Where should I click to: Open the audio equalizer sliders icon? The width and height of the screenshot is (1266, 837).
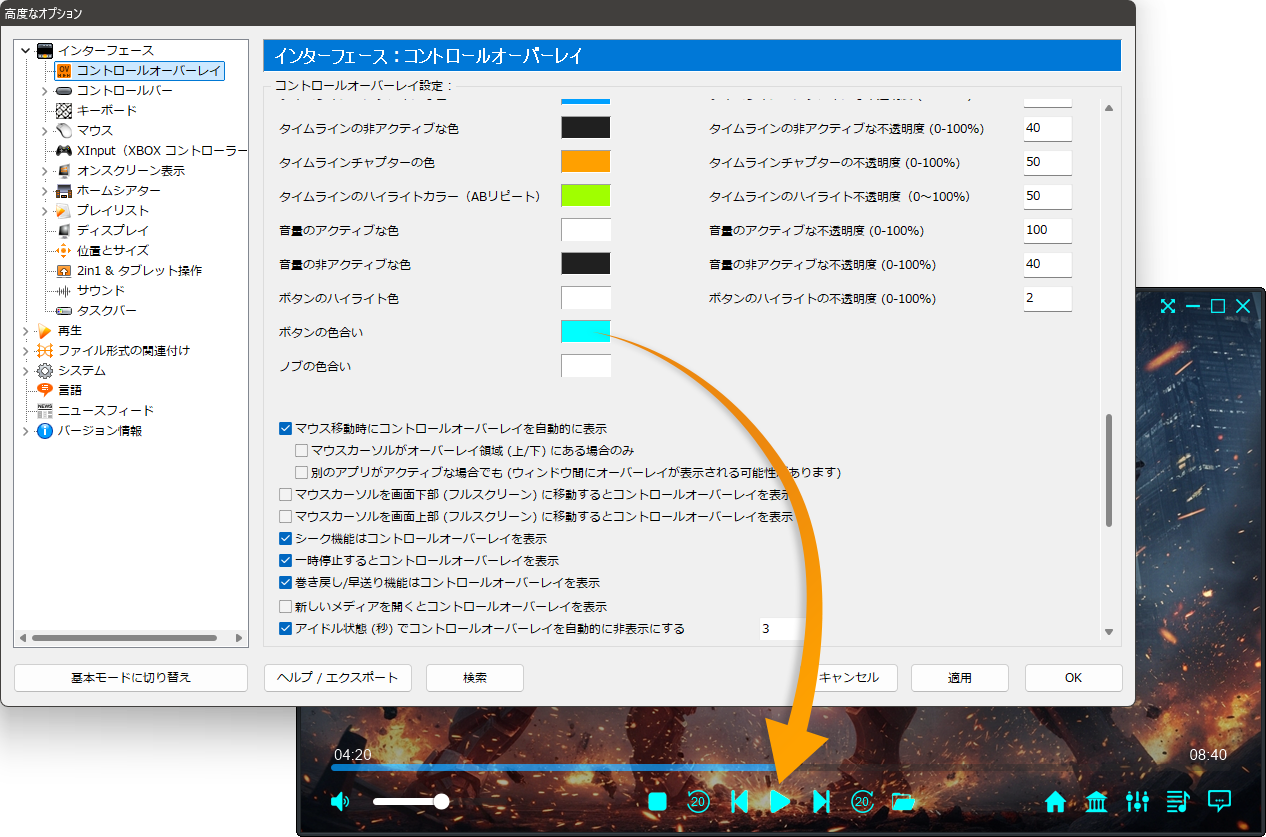click(x=1137, y=801)
